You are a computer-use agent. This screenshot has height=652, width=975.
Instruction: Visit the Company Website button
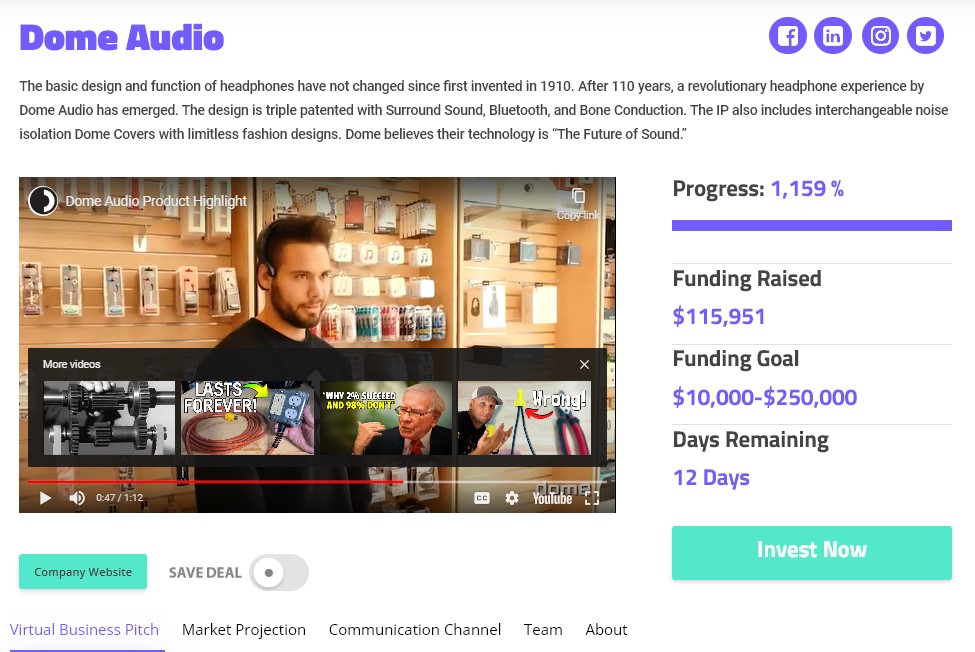click(83, 572)
